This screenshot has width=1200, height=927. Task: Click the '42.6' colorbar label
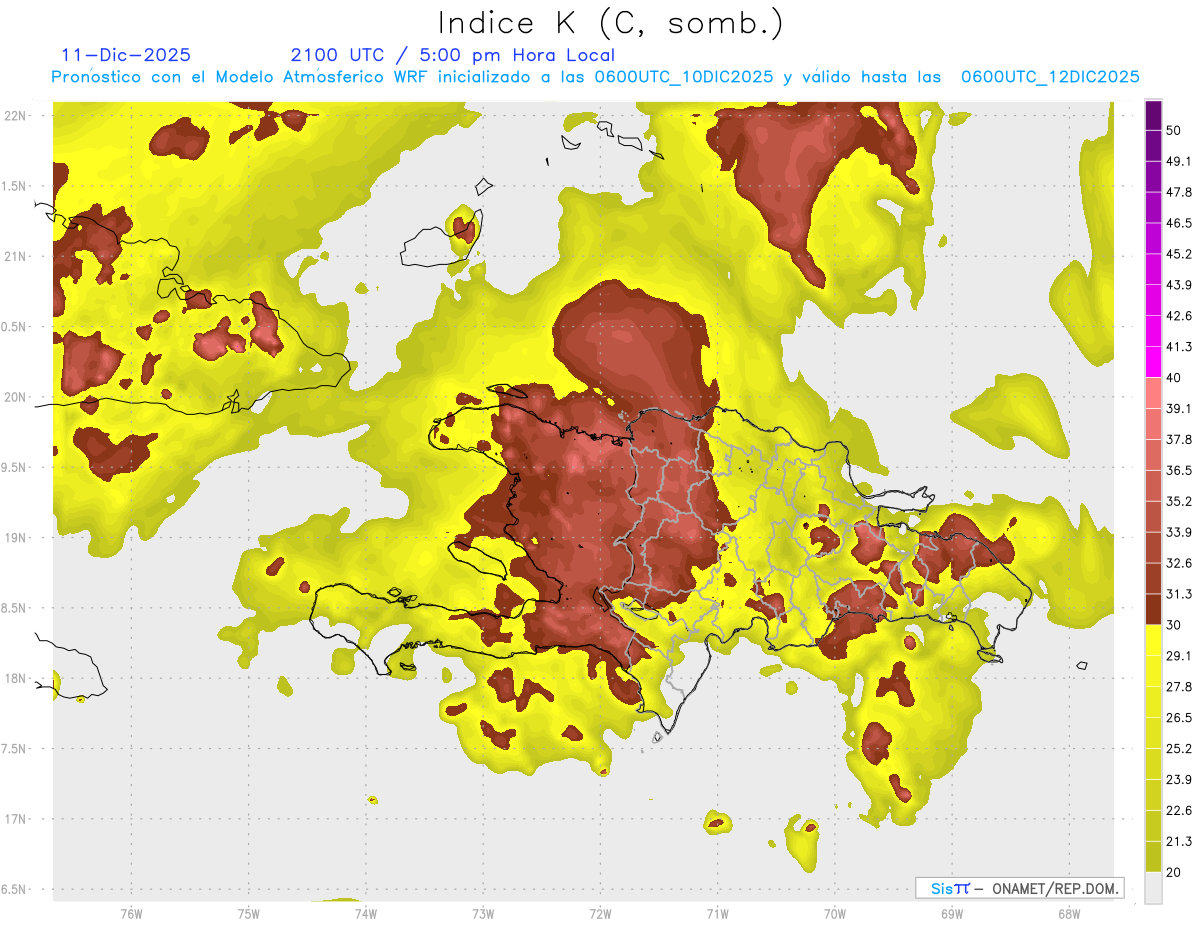pos(1179,316)
